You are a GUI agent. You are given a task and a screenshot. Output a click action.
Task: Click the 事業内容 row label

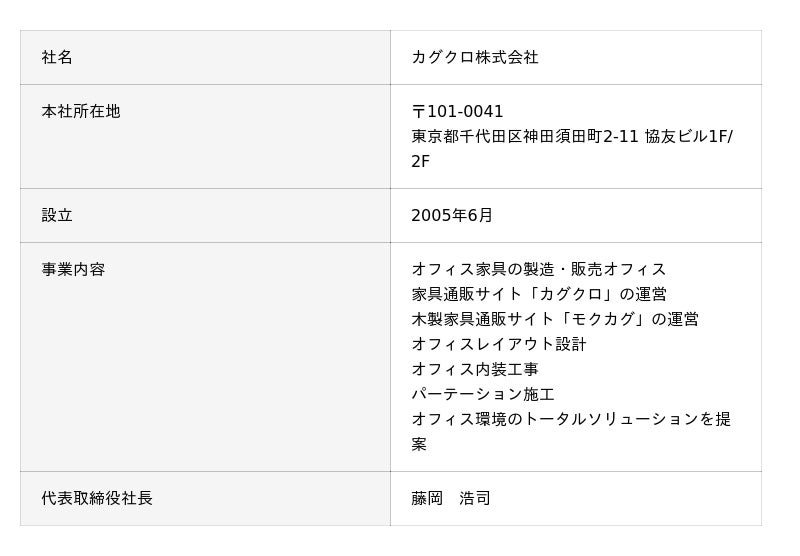click(x=73, y=270)
